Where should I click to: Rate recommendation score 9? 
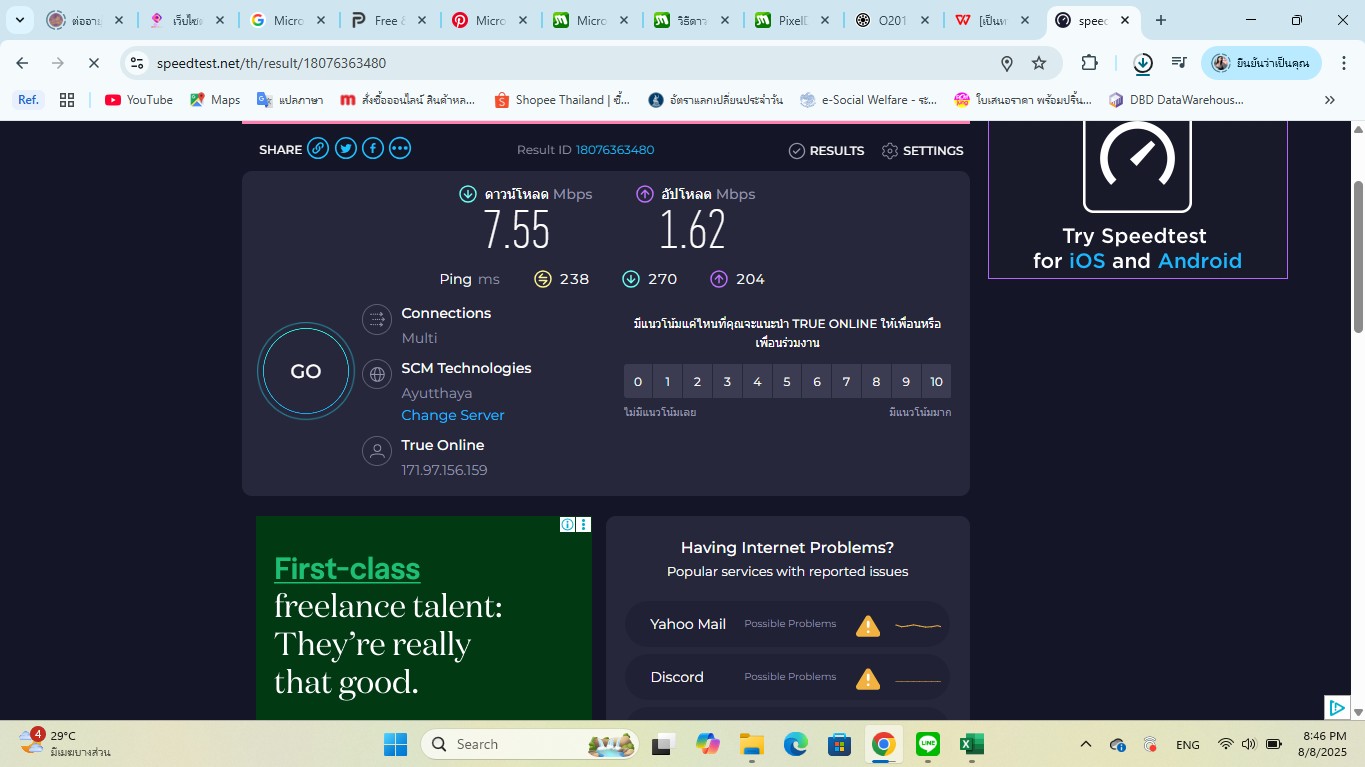(906, 381)
